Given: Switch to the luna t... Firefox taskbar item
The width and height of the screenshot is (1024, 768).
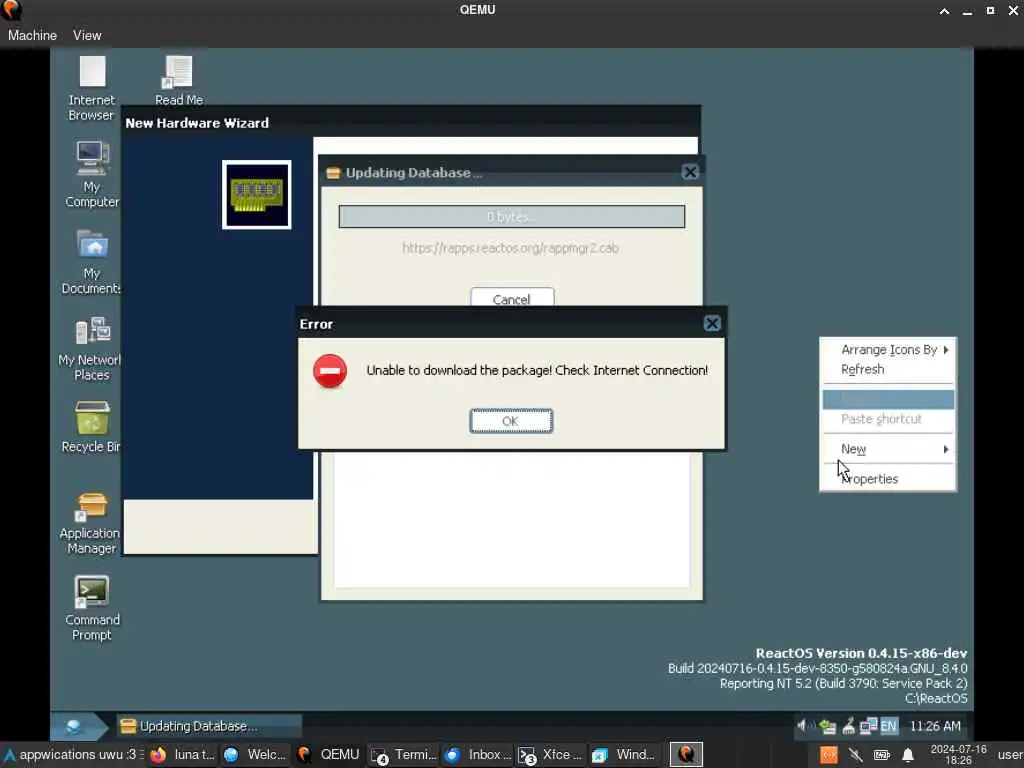Looking at the screenshot, I should (x=184, y=755).
